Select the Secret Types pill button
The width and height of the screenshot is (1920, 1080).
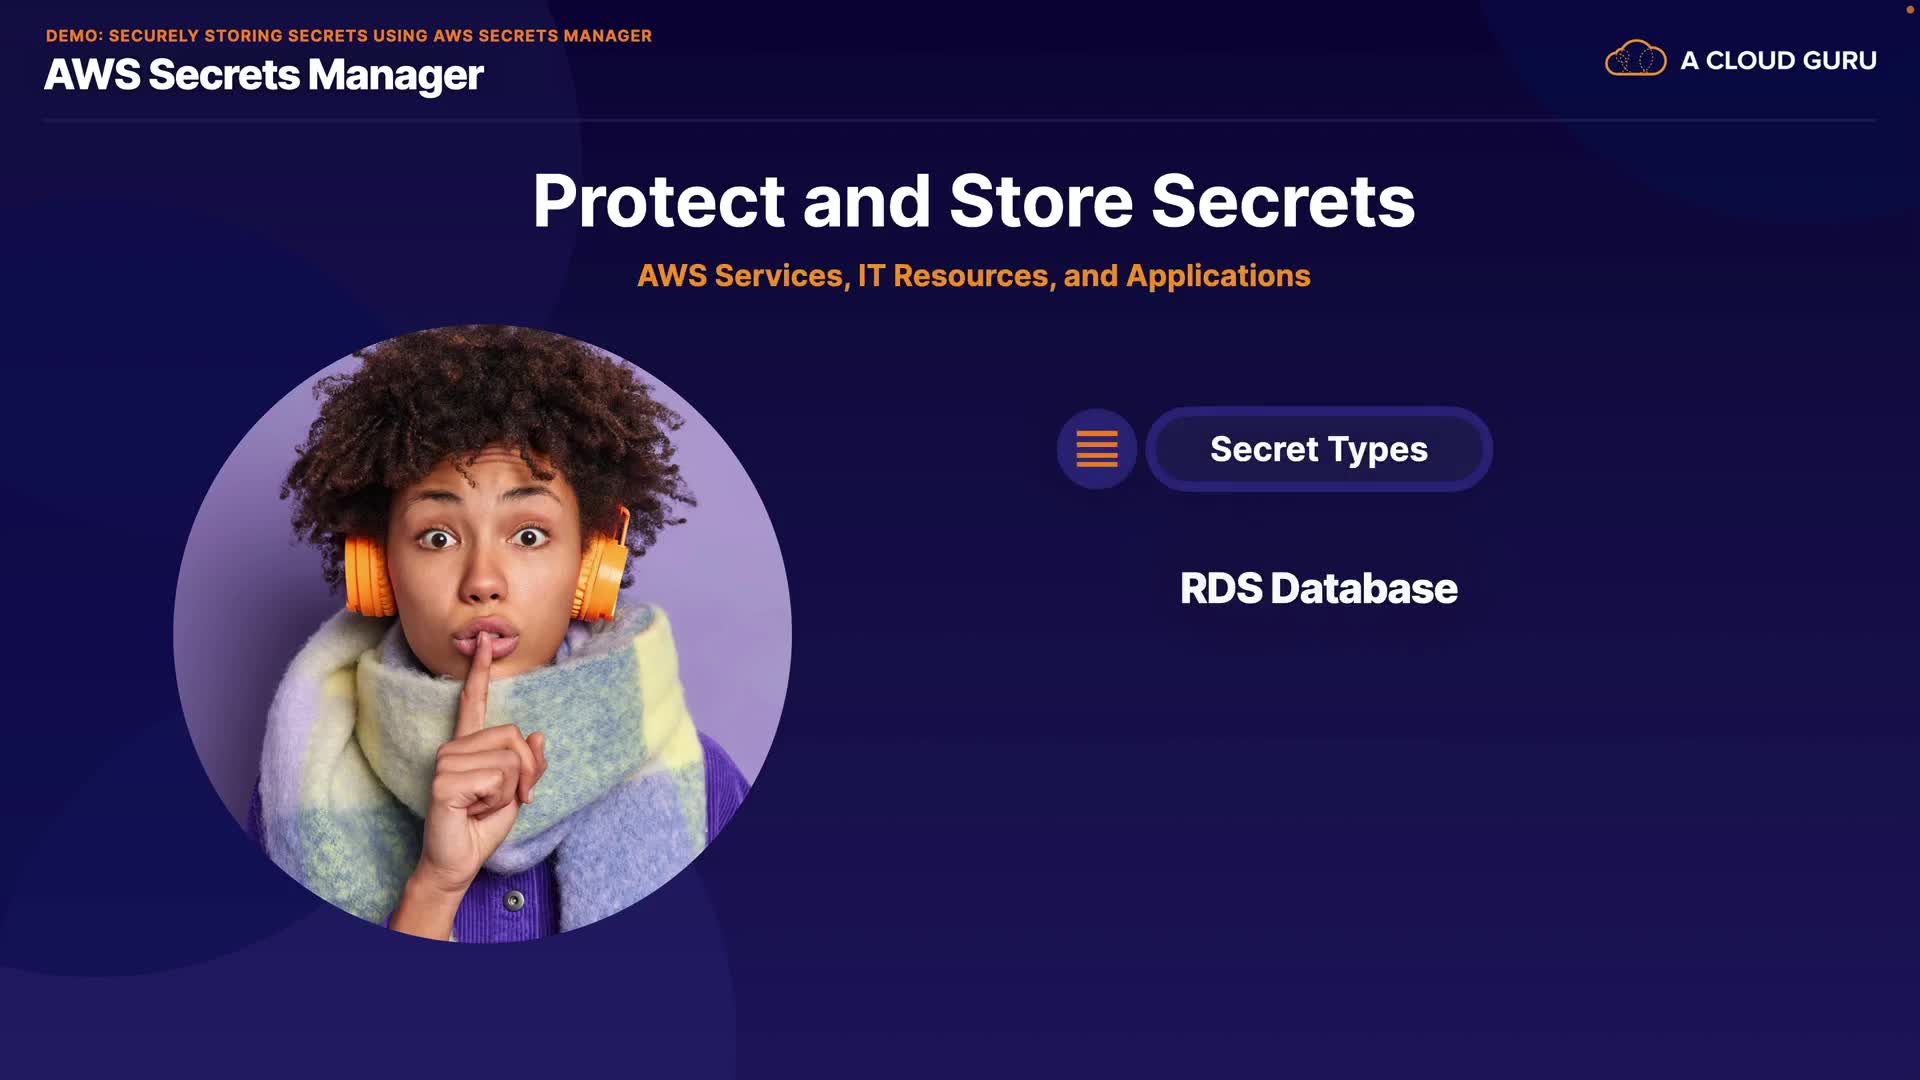[x=1319, y=449]
